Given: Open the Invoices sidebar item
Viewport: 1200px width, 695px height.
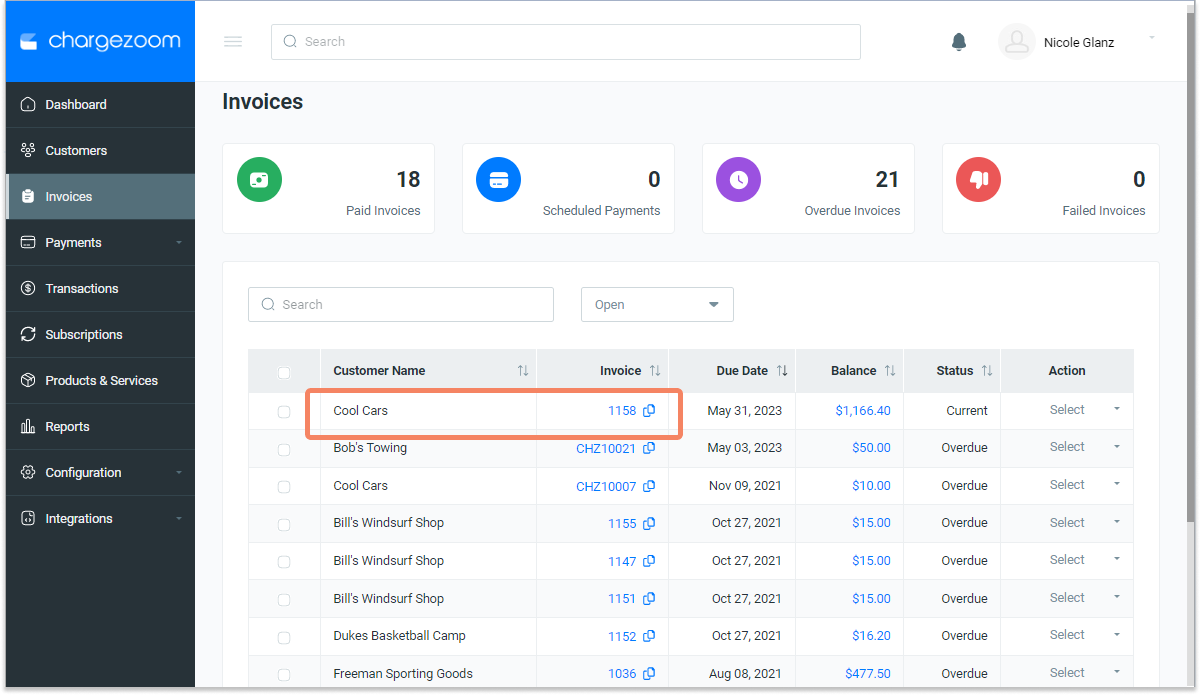Looking at the screenshot, I should tap(100, 197).
